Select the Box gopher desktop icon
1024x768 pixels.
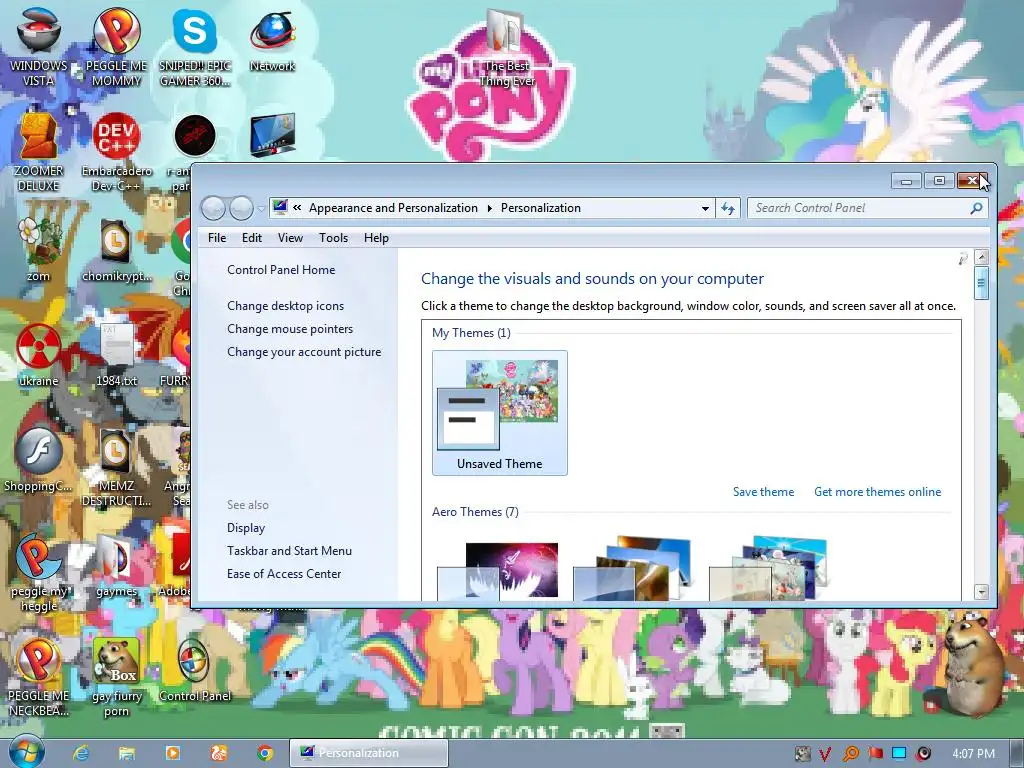point(116,677)
